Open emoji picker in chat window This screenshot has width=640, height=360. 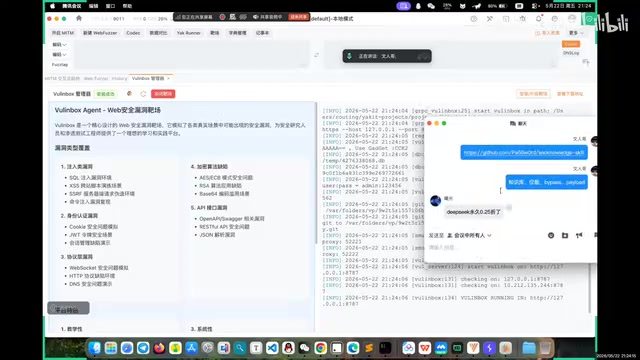pos(551,235)
